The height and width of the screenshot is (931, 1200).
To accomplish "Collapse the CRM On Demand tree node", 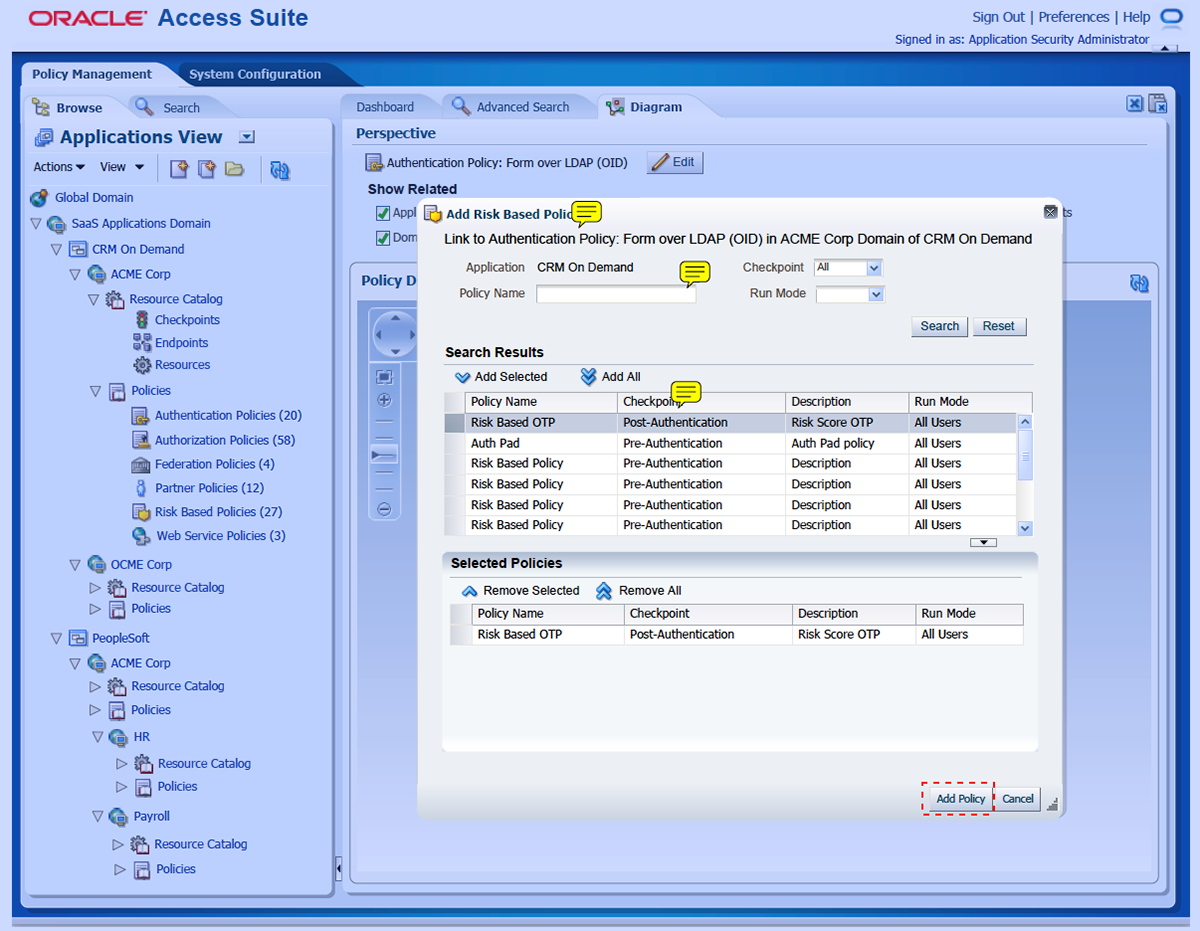I will pyautogui.click(x=56, y=250).
